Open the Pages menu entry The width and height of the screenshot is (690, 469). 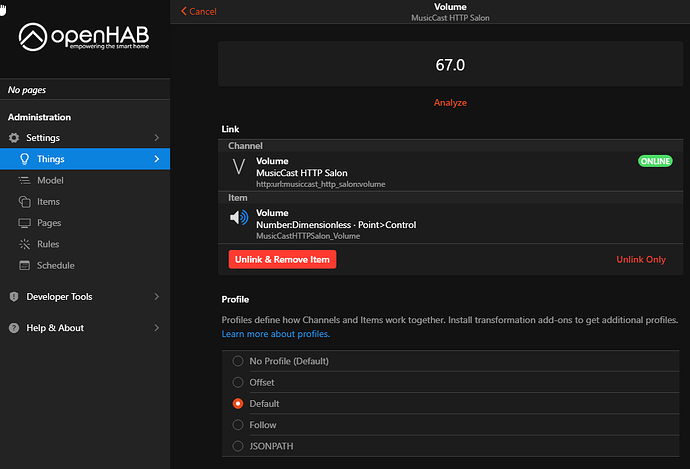tap(85, 223)
